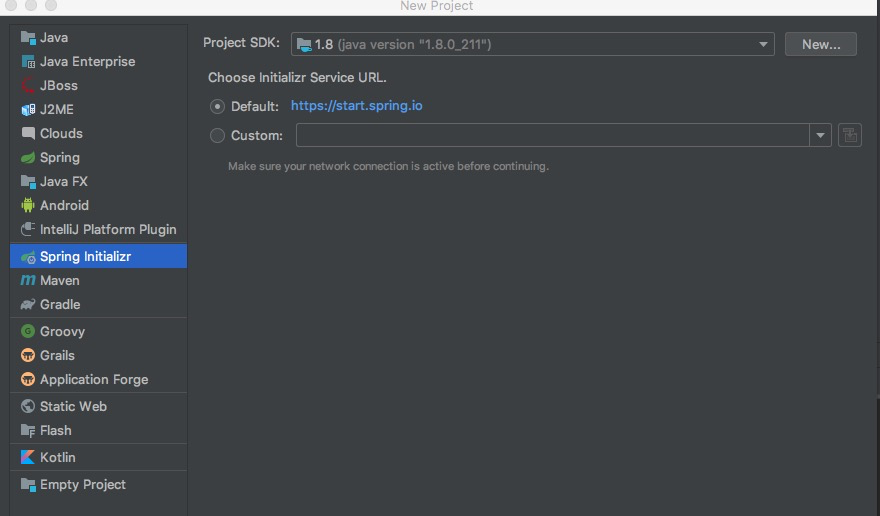880x516 pixels.
Task: Click the red JBoss icon
Action: coord(28,85)
